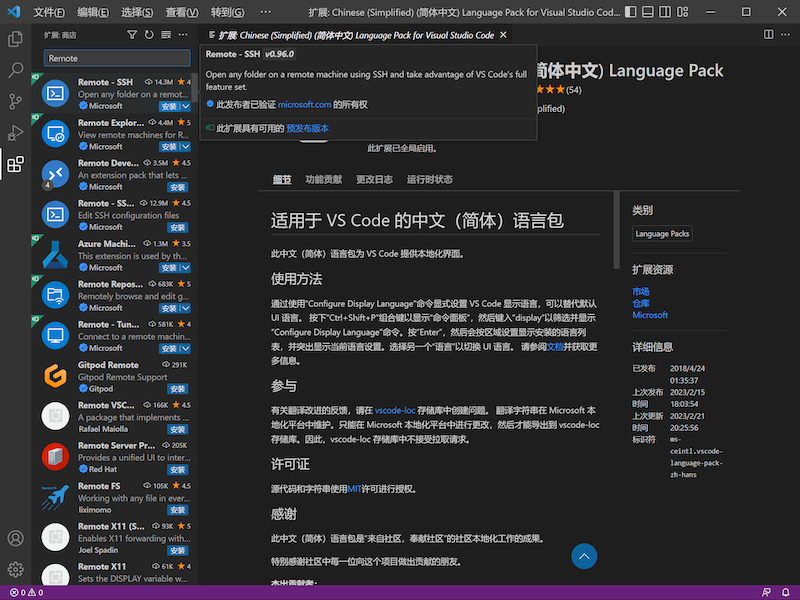Clear the extensions search results

(x=165, y=34)
